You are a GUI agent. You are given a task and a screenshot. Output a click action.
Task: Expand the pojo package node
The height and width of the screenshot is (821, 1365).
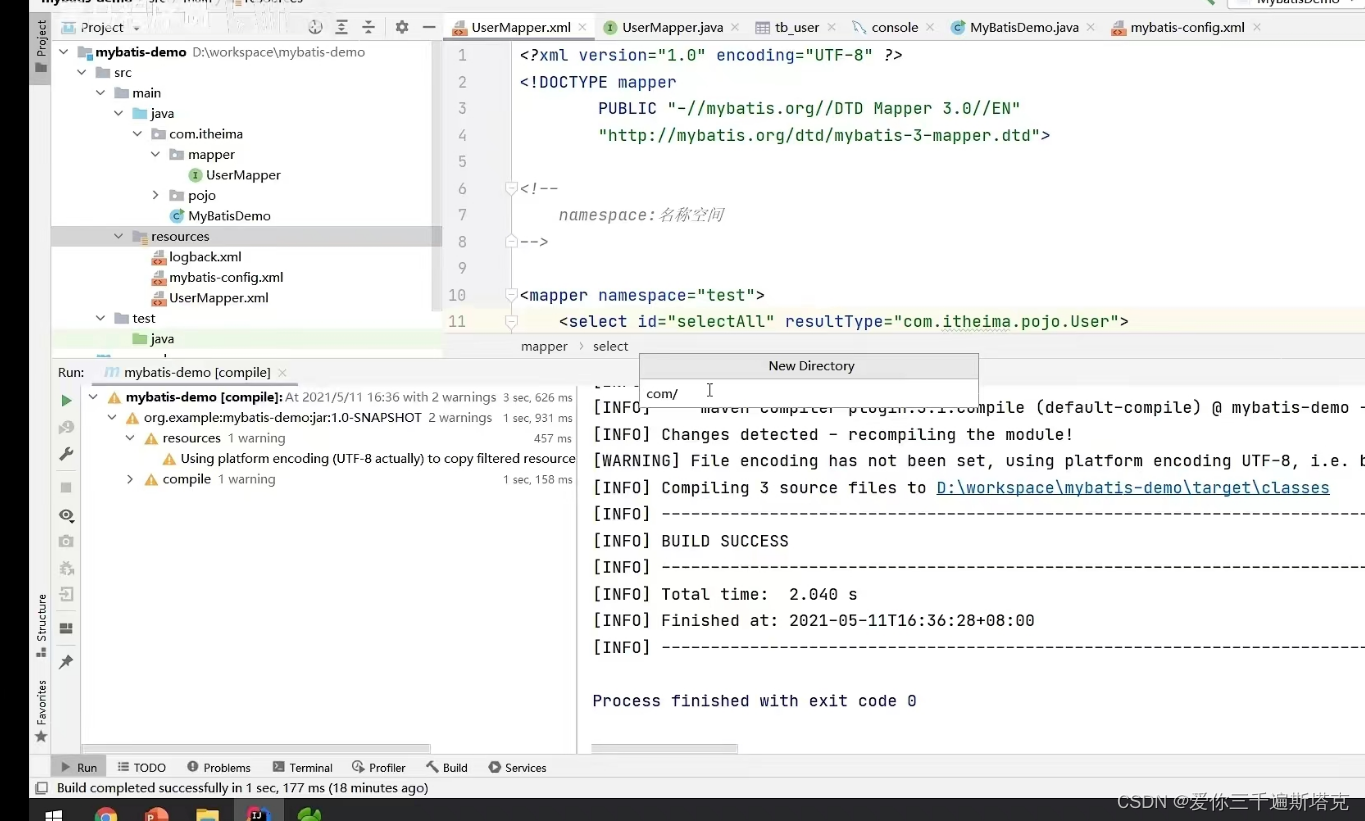pos(155,195)
